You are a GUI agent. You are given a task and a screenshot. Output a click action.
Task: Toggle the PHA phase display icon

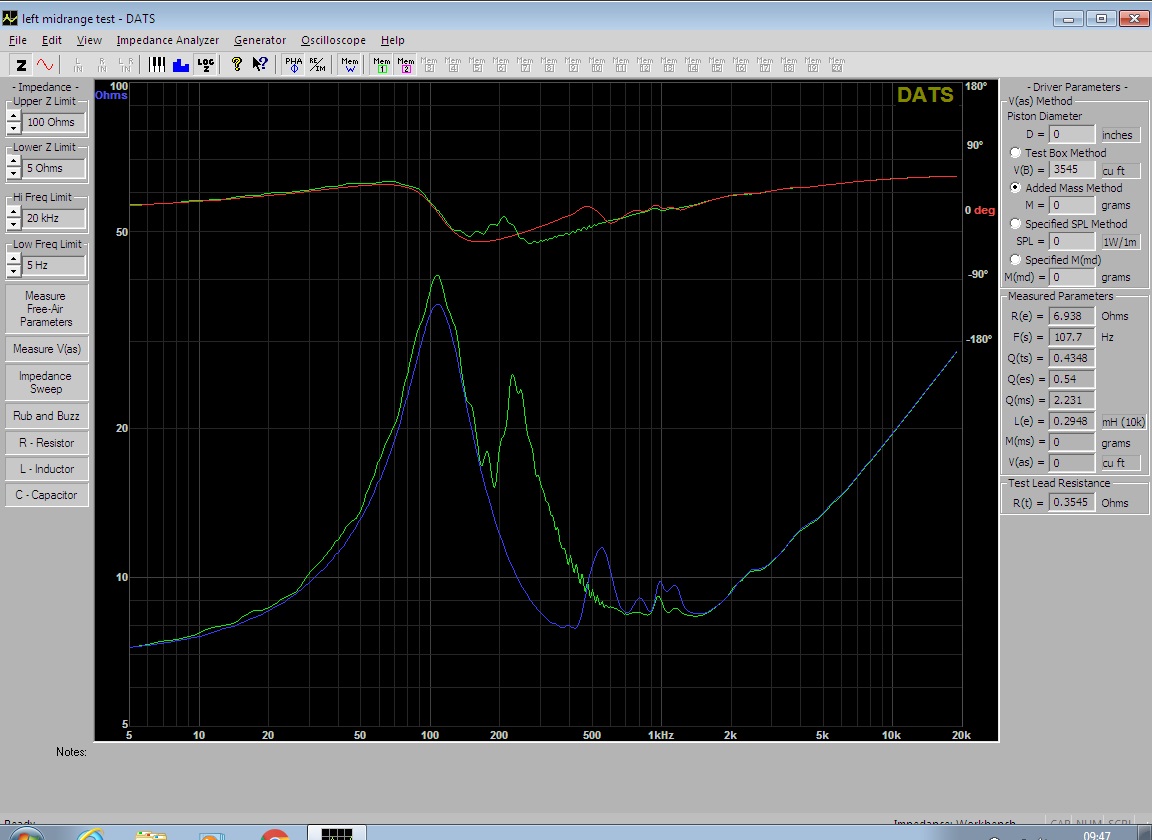[293, 65]
